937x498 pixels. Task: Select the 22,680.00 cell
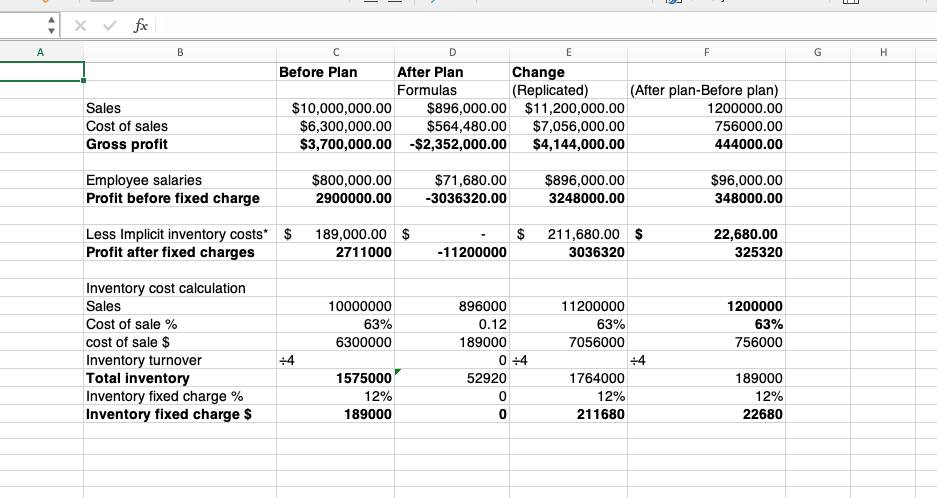(x=706, y=234)
